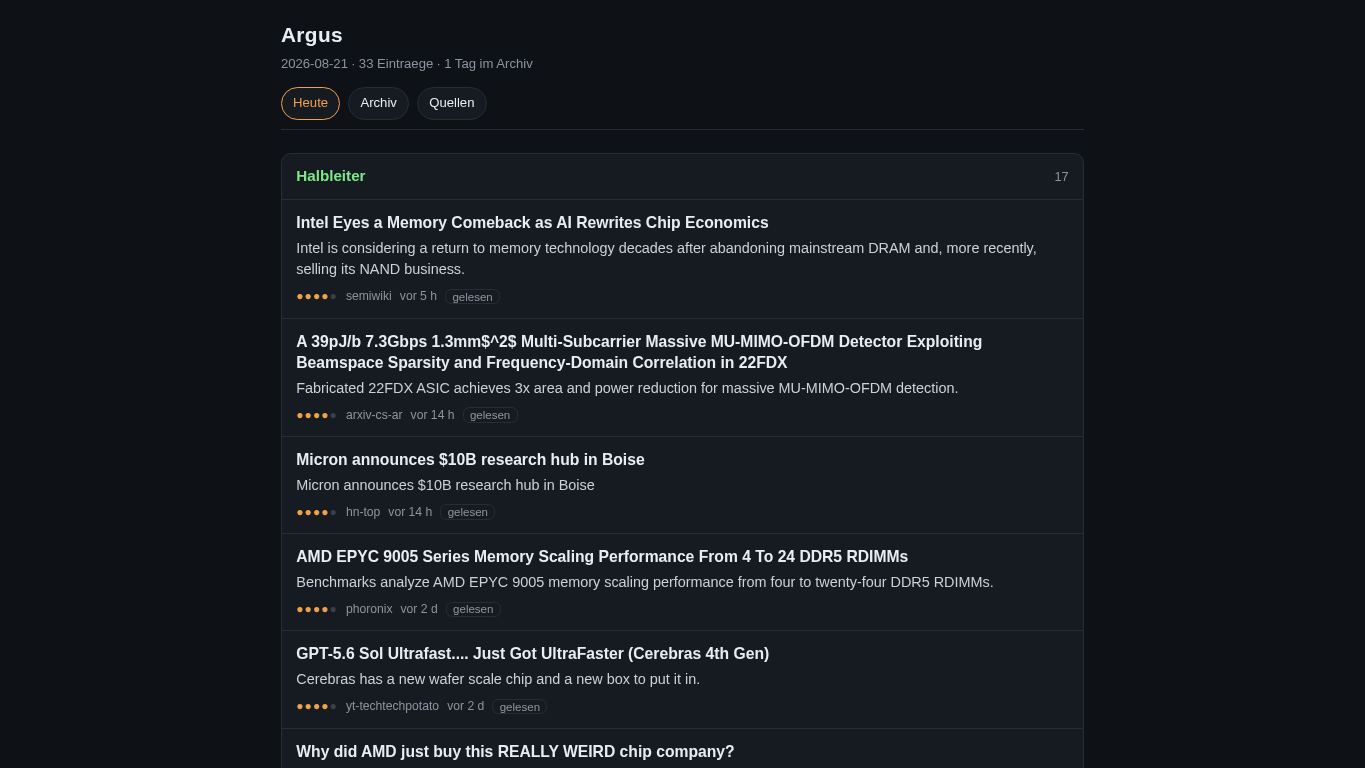
Task: Click rating dots on Intel memory entry
Action: (x=316, y=297)
